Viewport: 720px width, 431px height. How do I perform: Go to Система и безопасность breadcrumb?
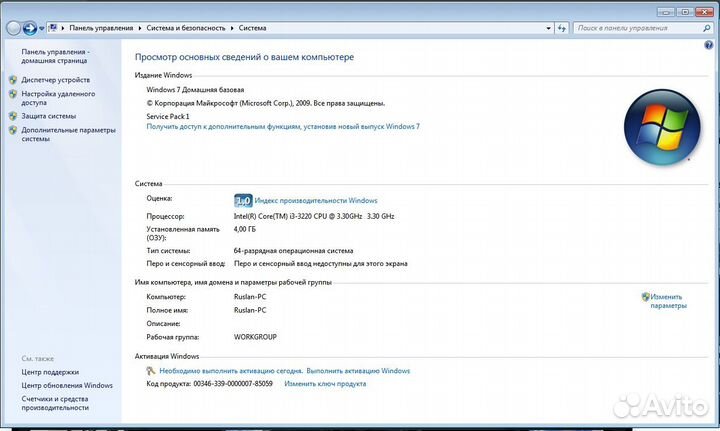tap(185, 28)
